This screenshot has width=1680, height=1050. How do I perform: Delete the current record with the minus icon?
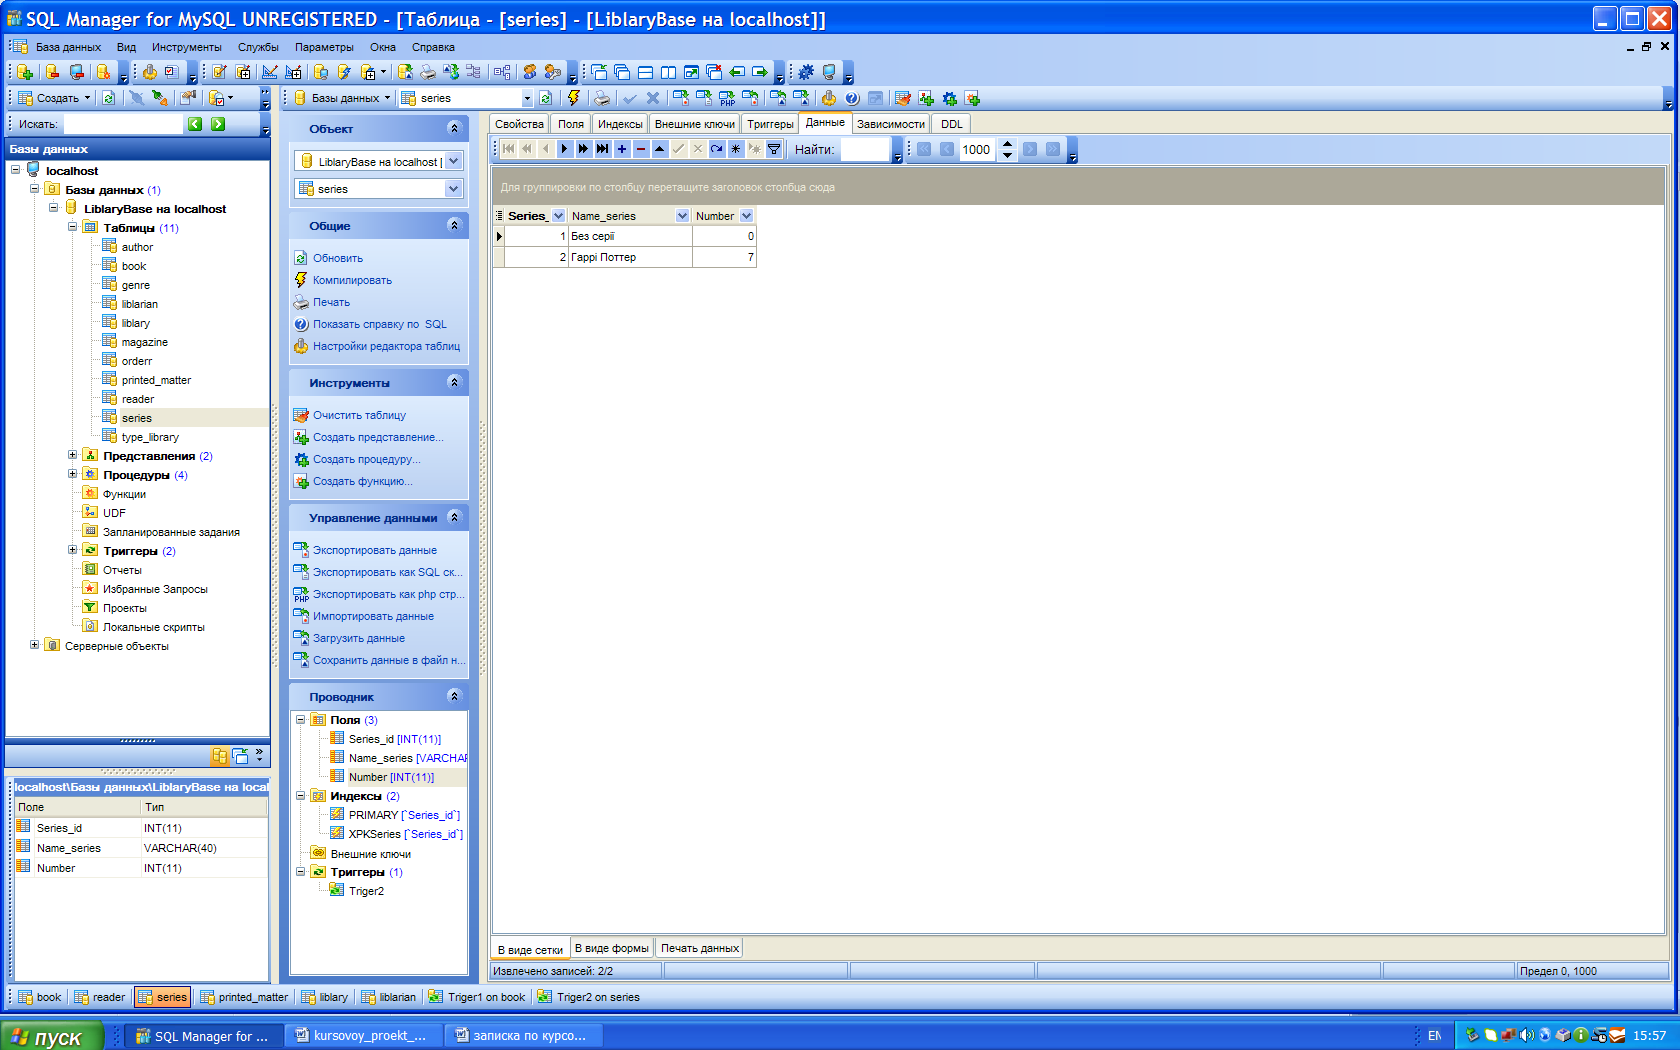[x=640, y=149]
